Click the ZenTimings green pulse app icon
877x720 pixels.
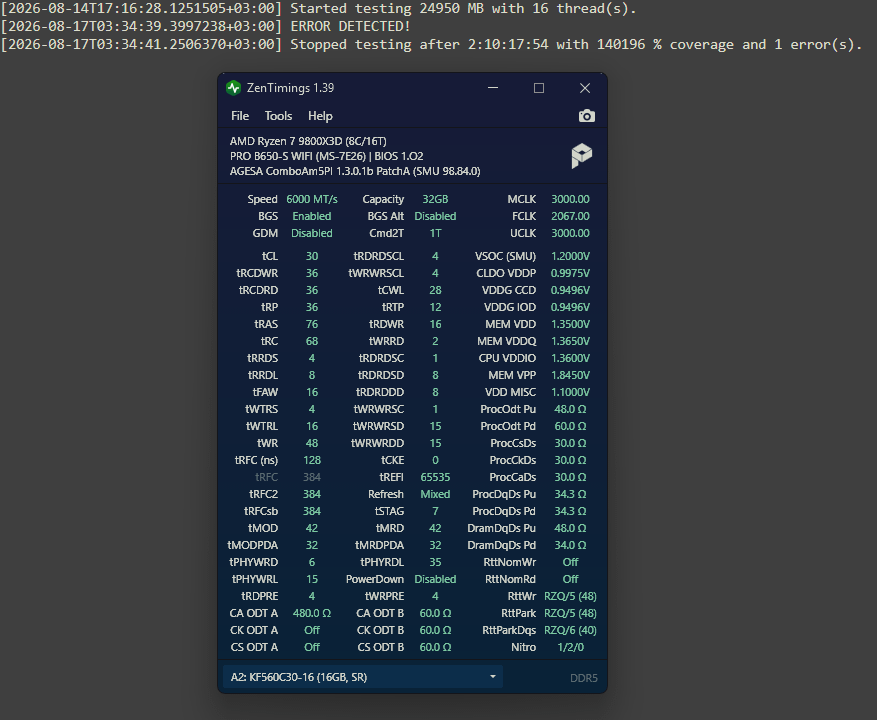click(233, 88)
